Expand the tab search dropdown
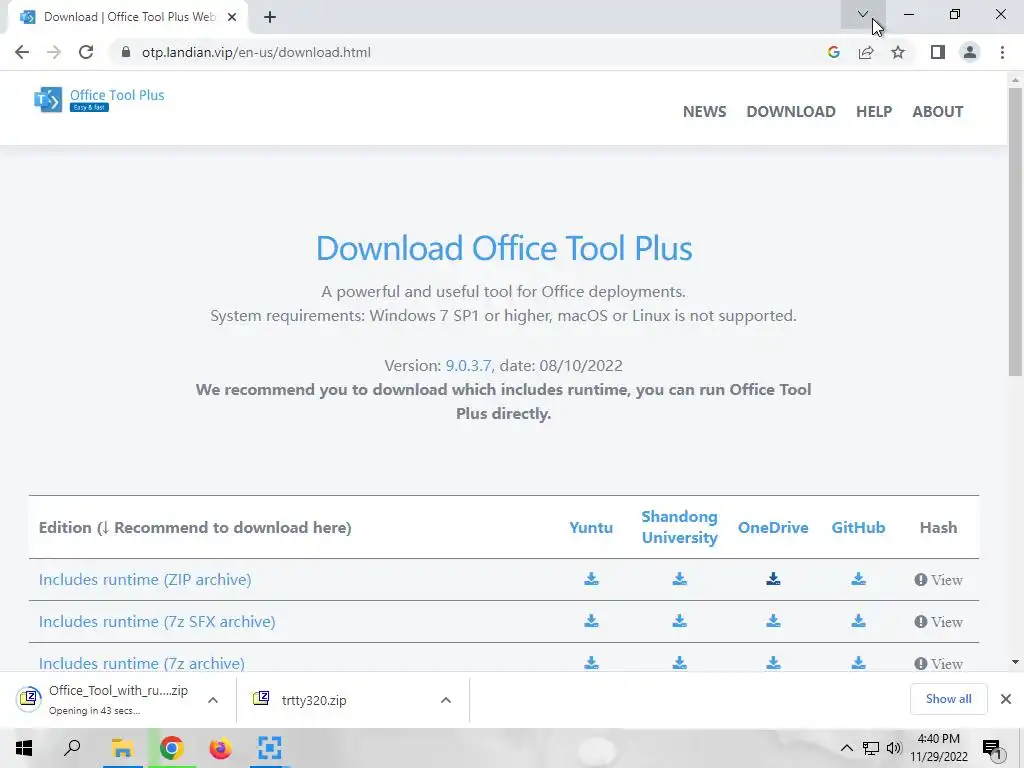Viewport: 1024px width, 768px height. (x=863, y=14)
